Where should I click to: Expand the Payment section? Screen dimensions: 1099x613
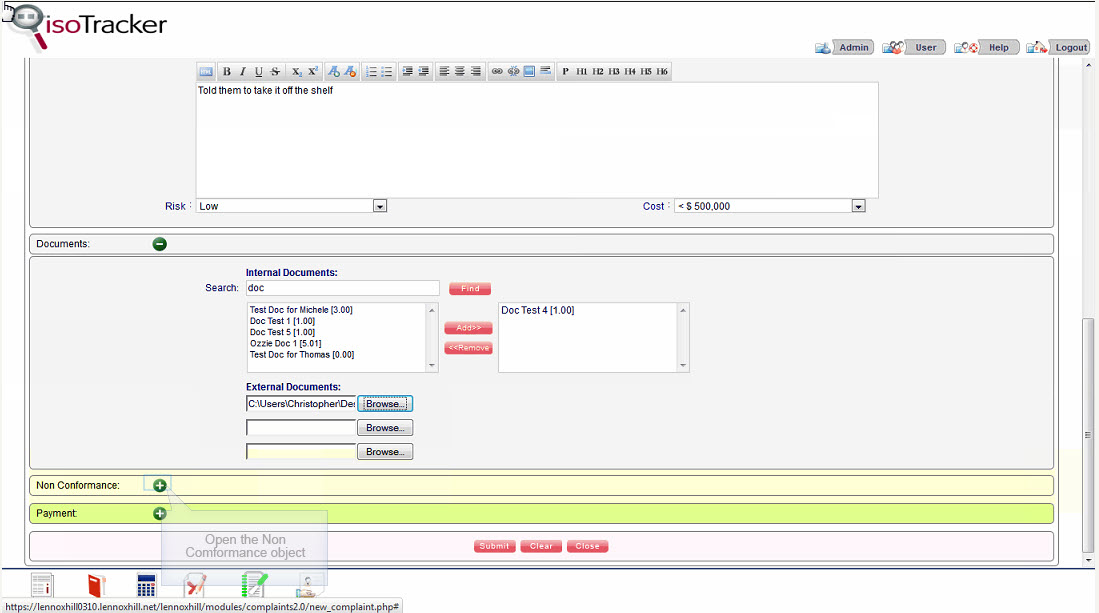158,513
